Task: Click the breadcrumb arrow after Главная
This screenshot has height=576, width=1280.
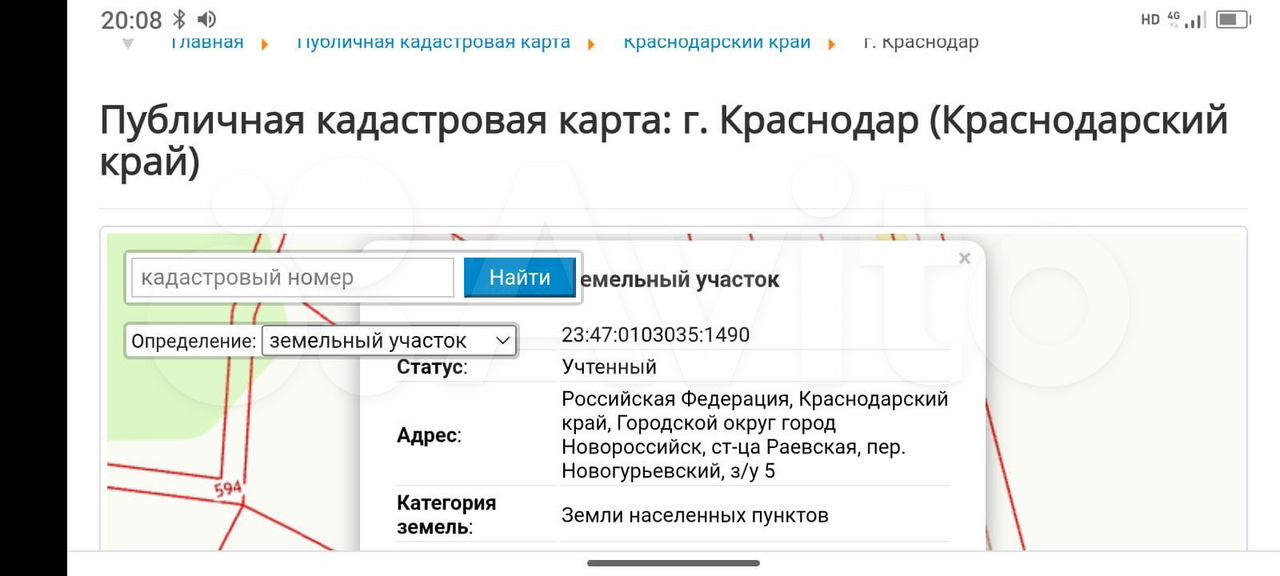Action: (265, 44)
